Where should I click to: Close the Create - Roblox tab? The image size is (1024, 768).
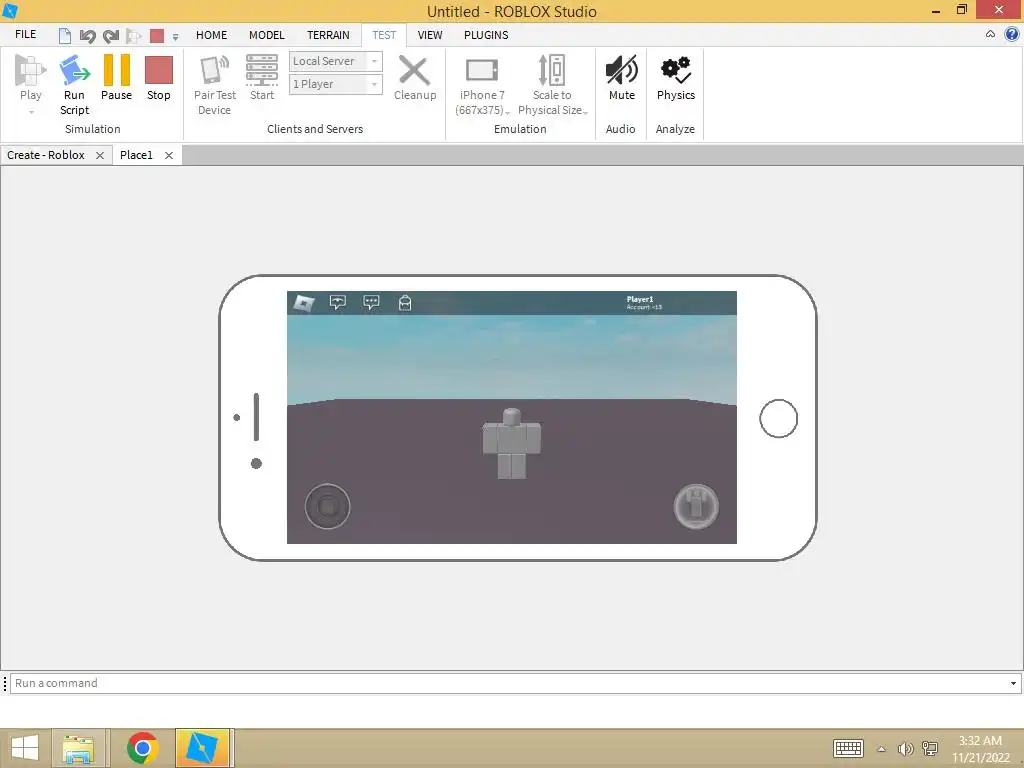pos(100,155)
